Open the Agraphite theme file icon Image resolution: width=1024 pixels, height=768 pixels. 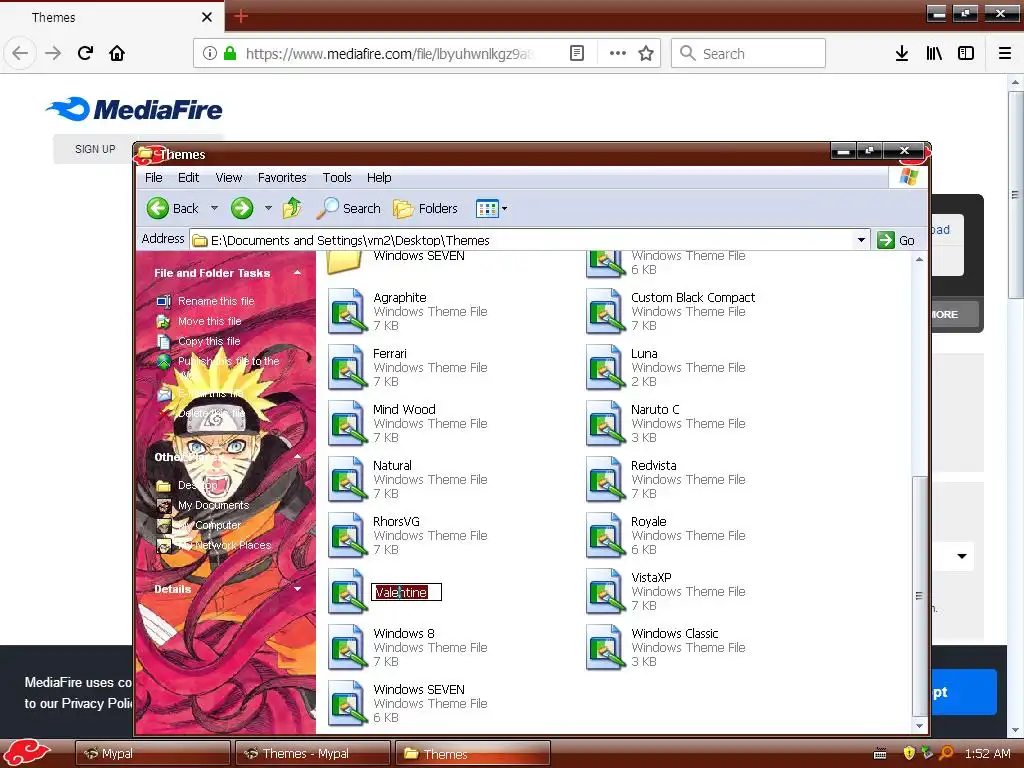(x=347, y=312)
